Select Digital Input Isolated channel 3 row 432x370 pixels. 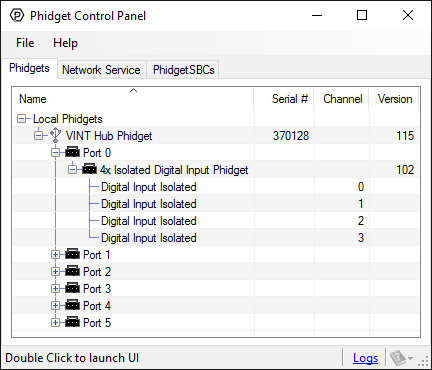click(x=216, y=238)
